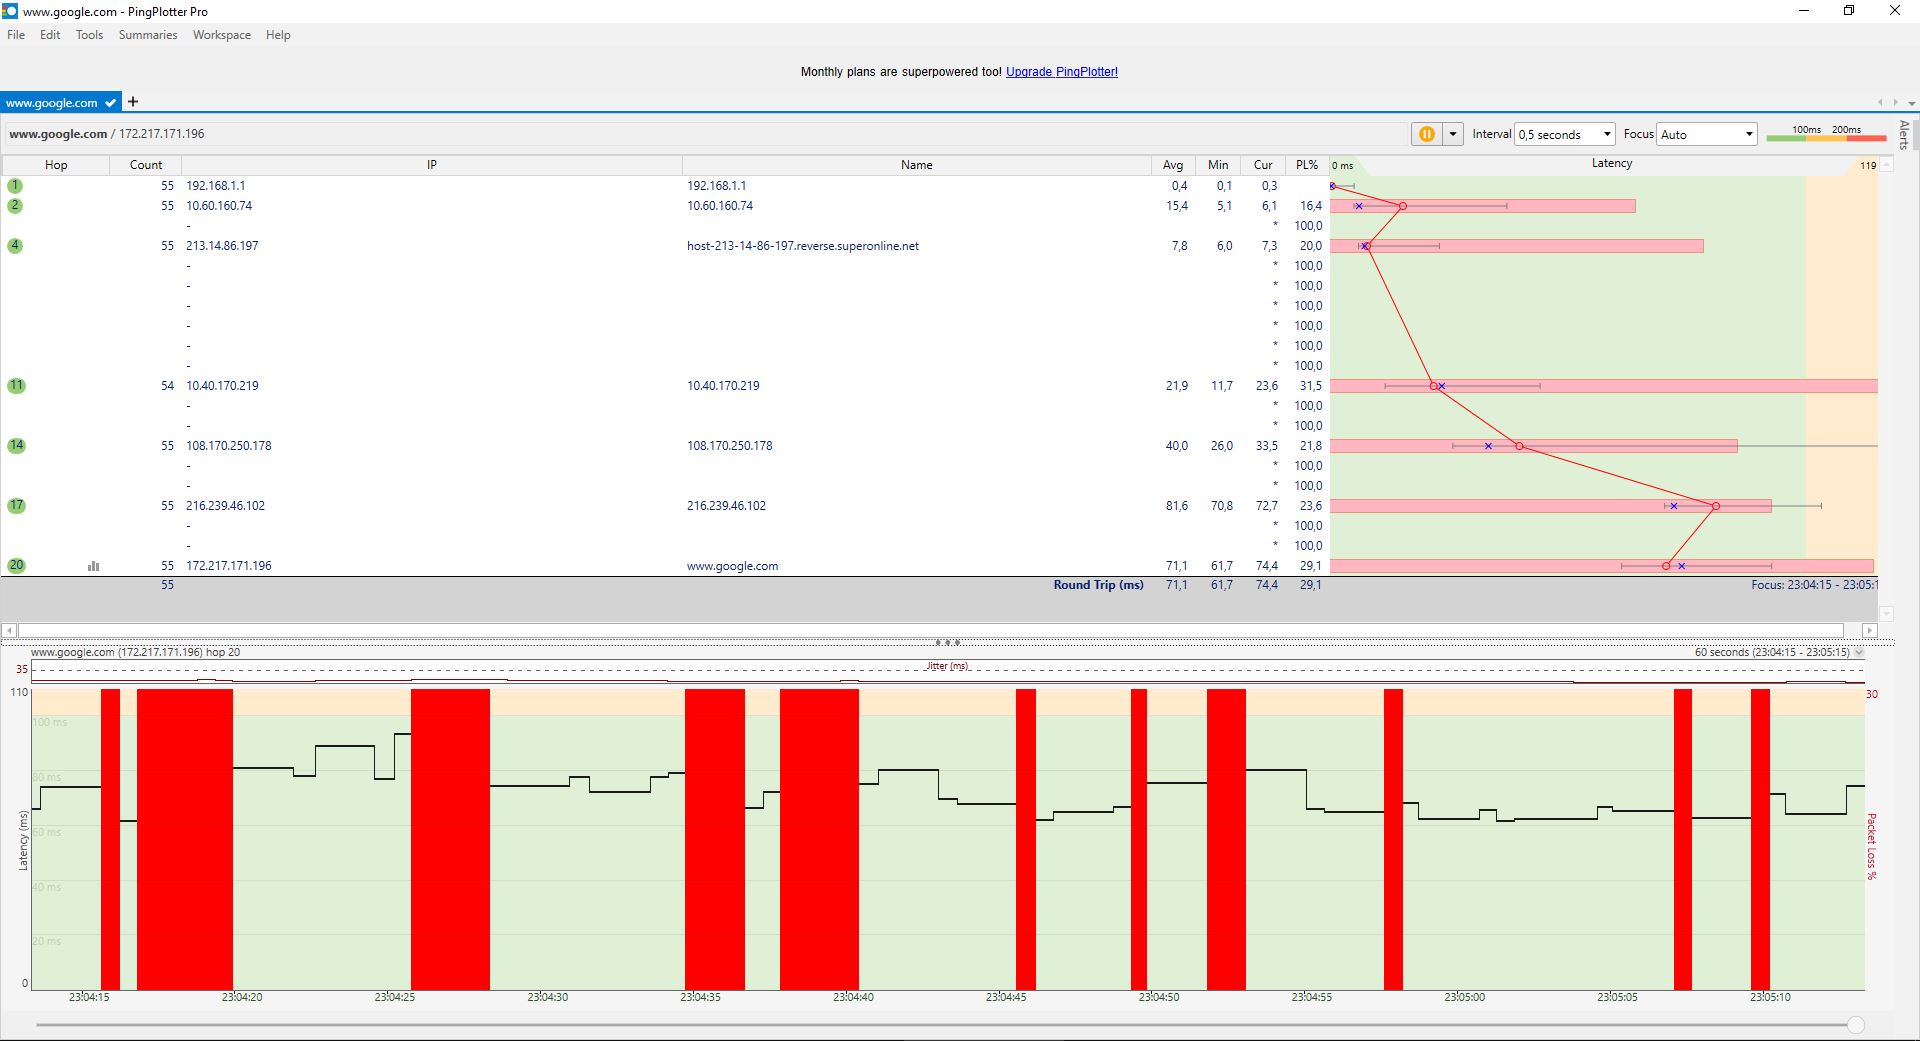Click www.google.com name in hop 20 row
The height and width of the screenshot is (1041, 1920).
(x=732, y=566)
